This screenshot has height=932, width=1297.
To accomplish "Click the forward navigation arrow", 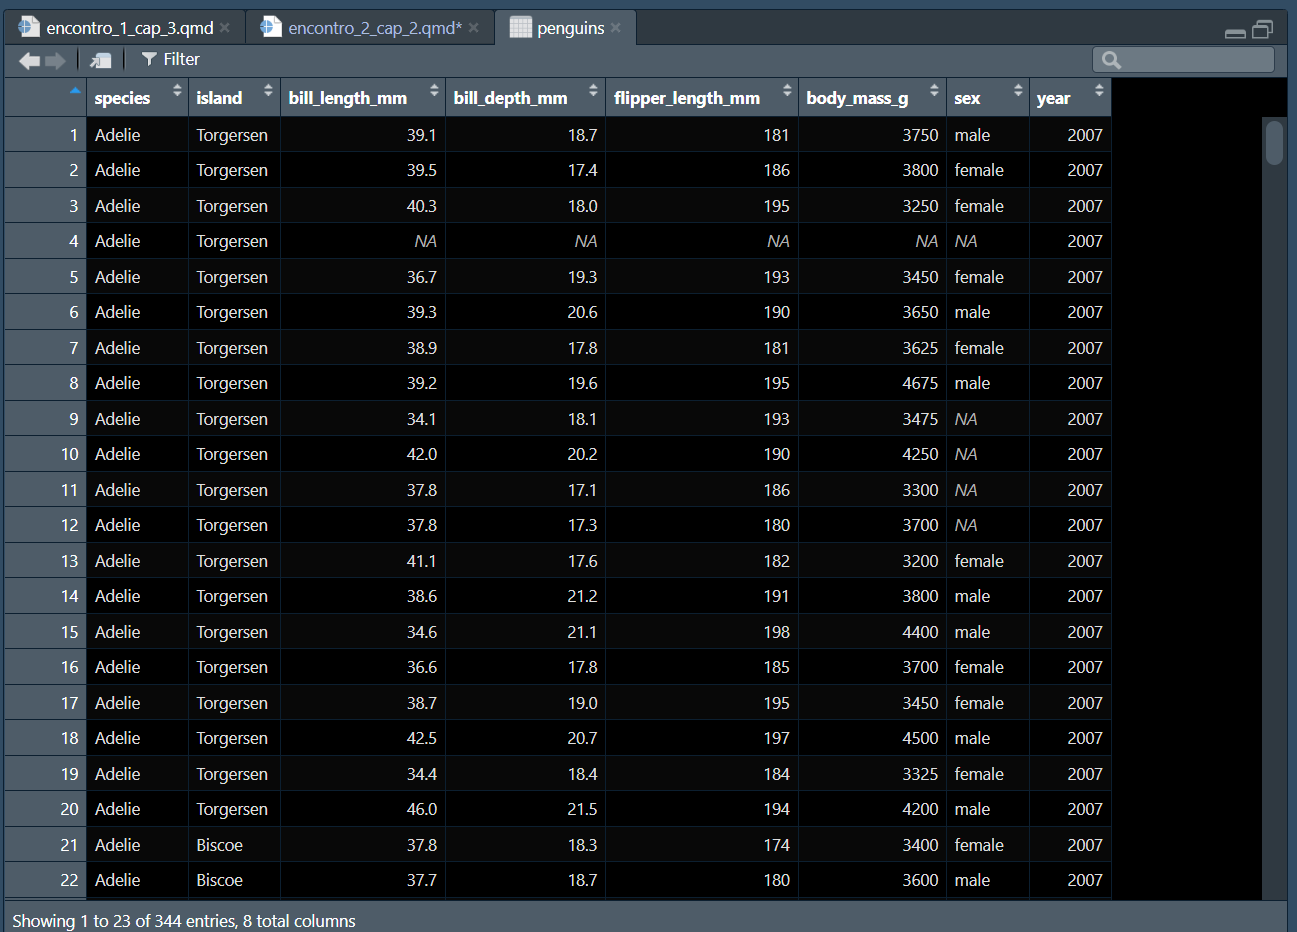I will click(56, 60).
